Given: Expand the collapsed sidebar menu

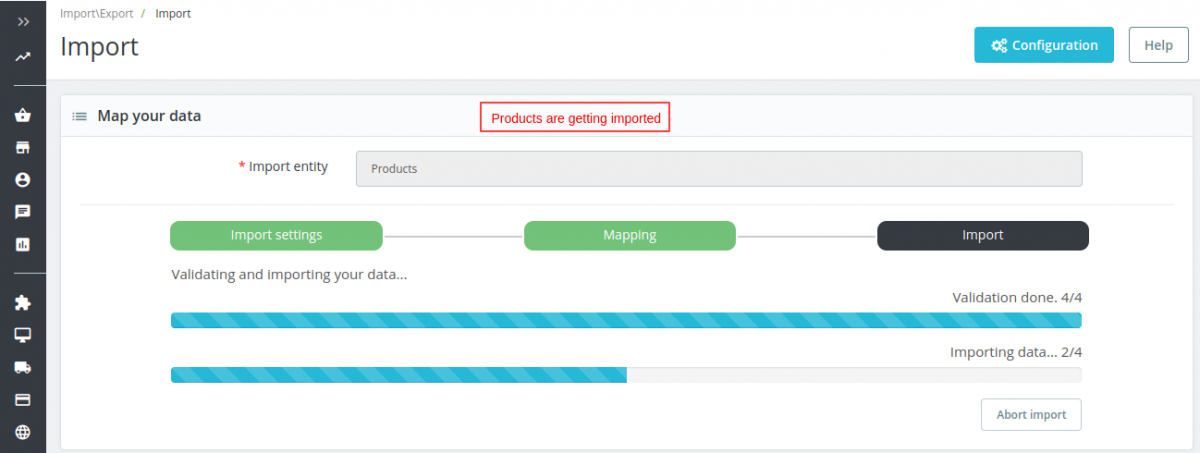Looking at the screenshot, I should tap(23, 21).
